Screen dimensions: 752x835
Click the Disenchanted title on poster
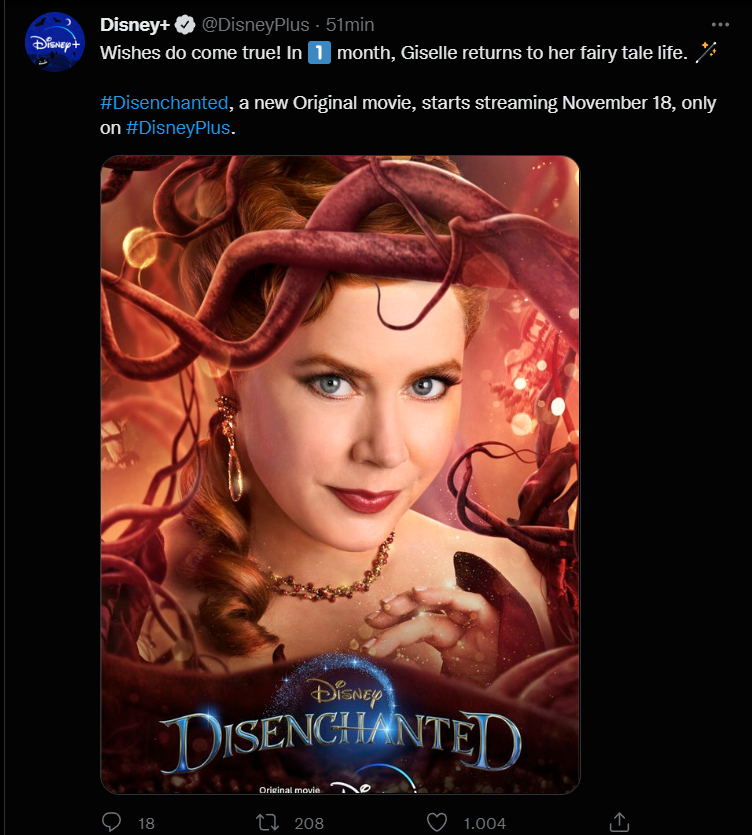click(x=340, y=740)
